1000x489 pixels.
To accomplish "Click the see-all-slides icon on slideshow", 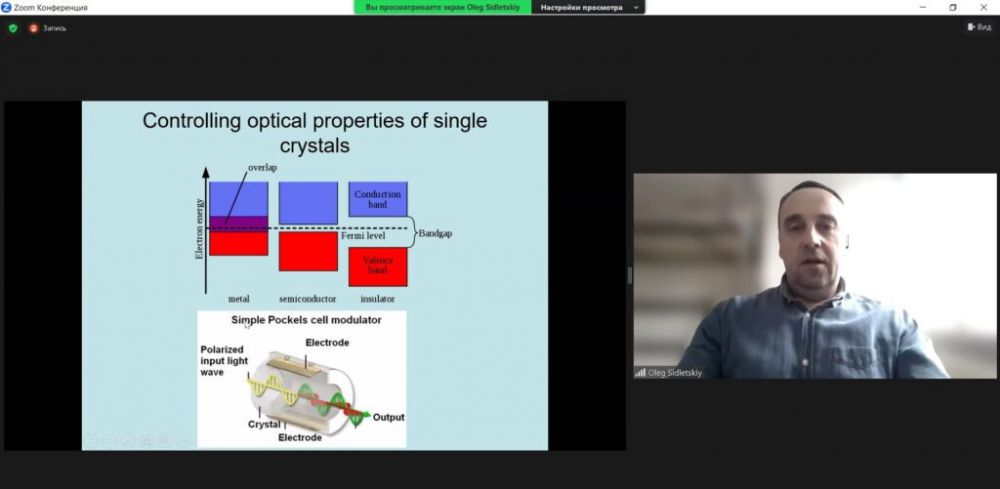I will pyautogui.click(x=147, y=439).
